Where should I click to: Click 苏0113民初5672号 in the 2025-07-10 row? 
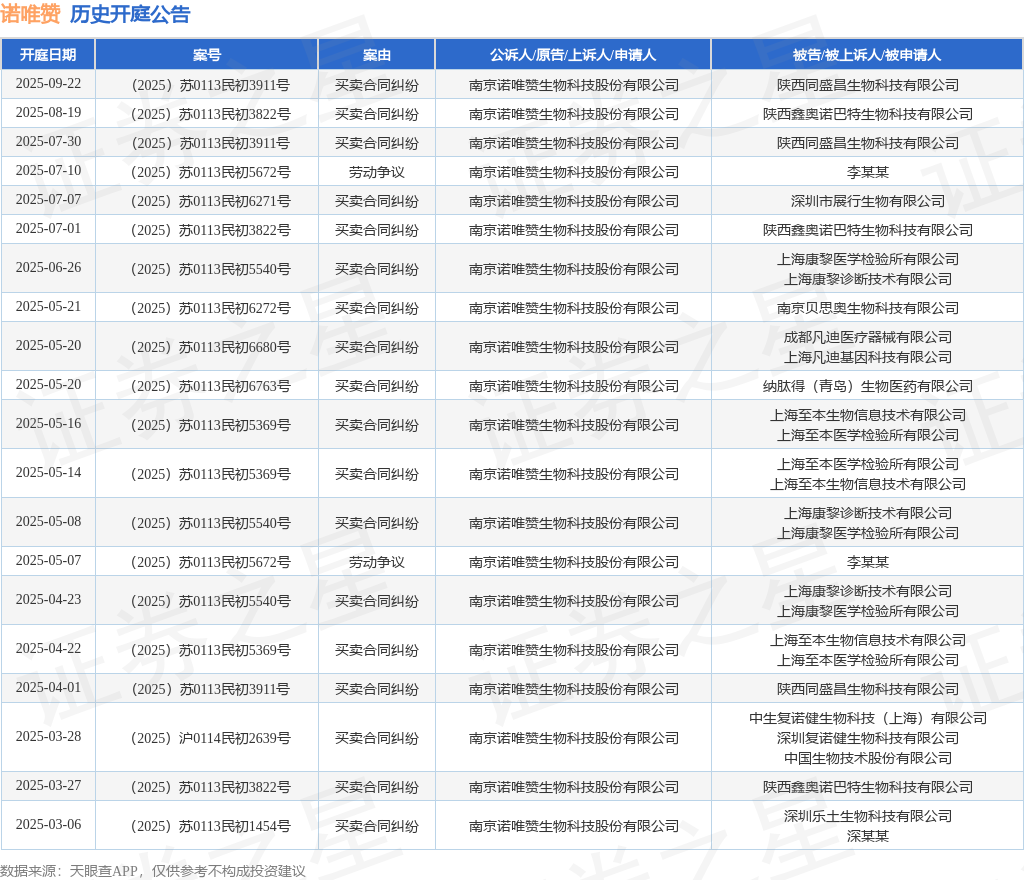[234, 172]
